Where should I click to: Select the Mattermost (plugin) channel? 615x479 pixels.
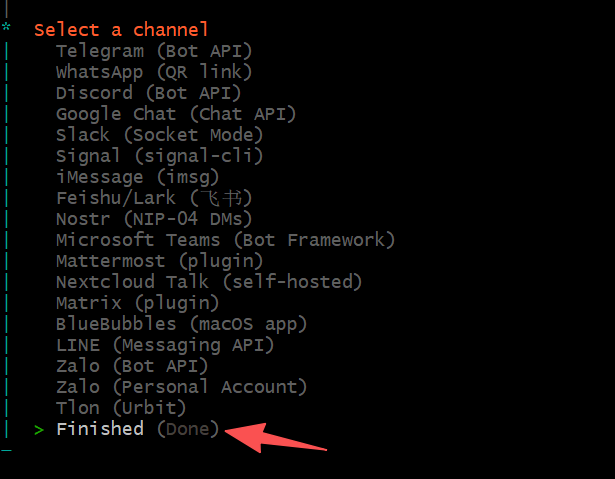pyautogui.click(x=159, y=261)
